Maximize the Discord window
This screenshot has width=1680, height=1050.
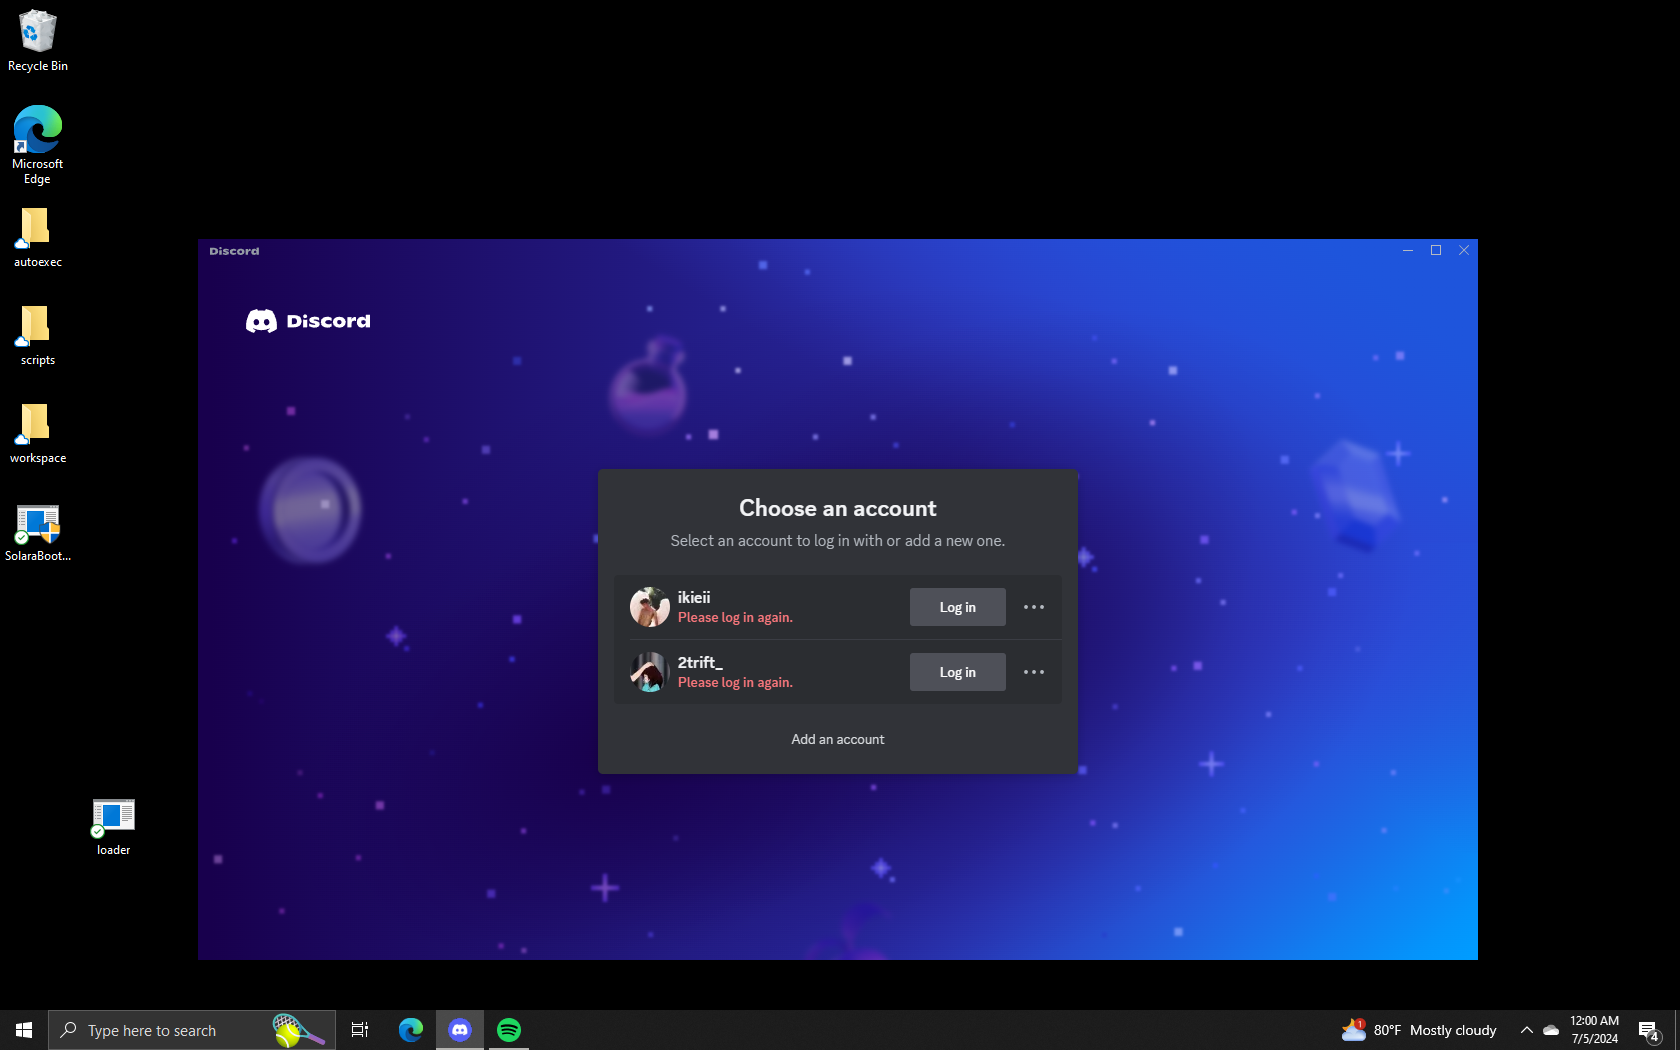pos(1436,250)
